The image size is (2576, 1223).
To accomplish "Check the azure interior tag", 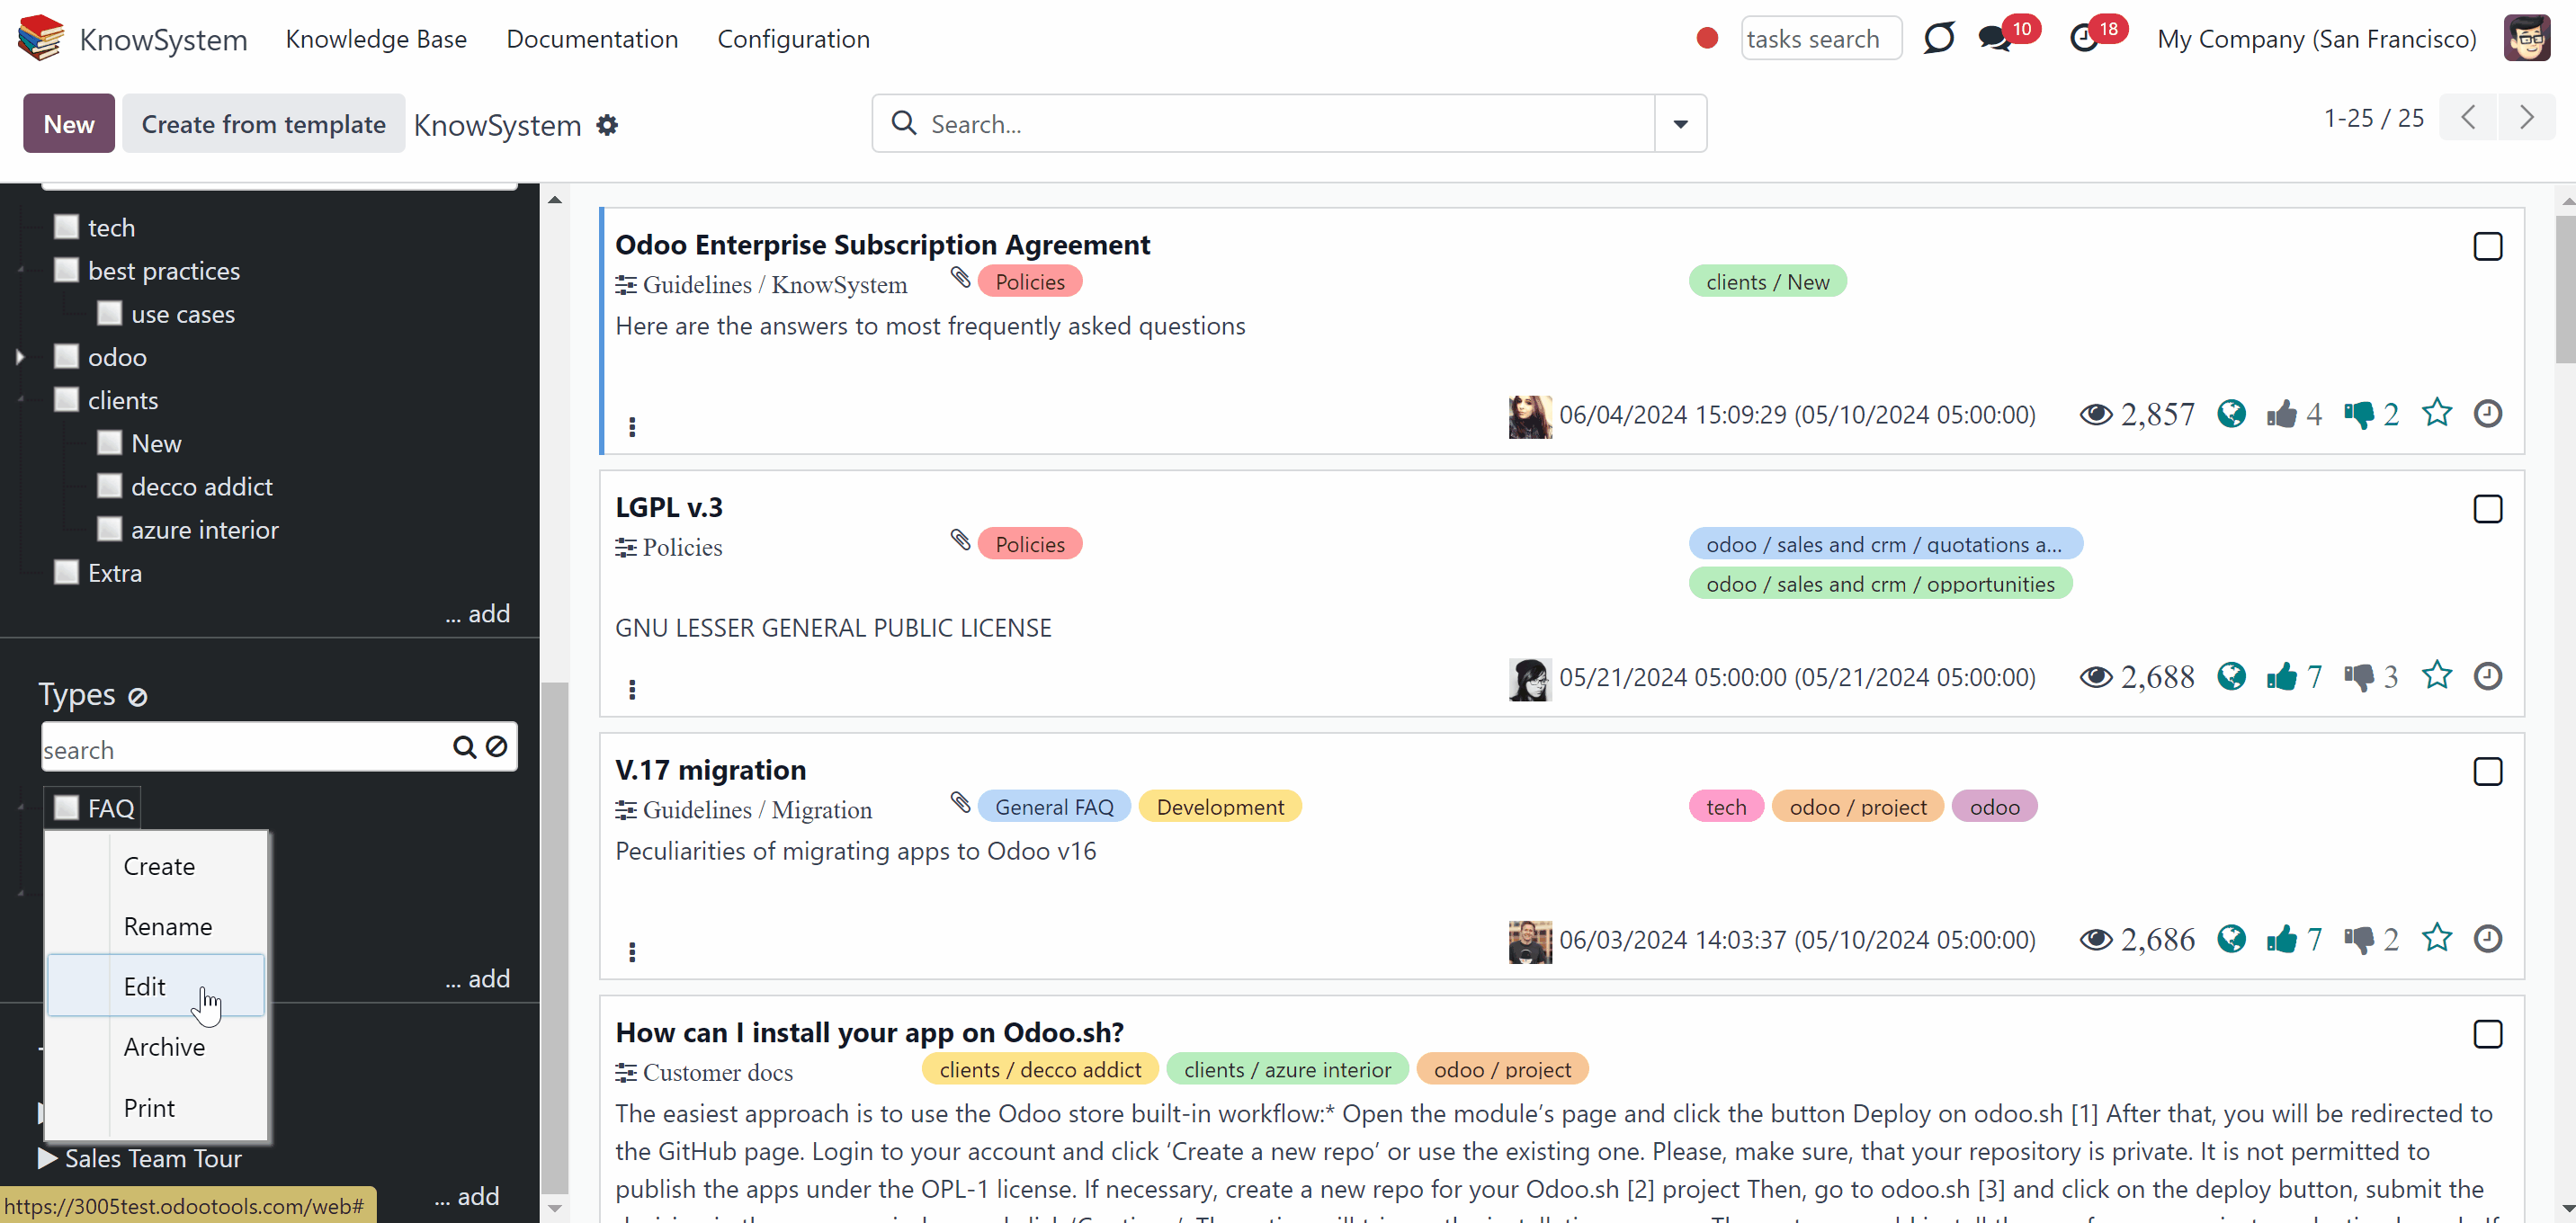I will (x=109, y=529).
